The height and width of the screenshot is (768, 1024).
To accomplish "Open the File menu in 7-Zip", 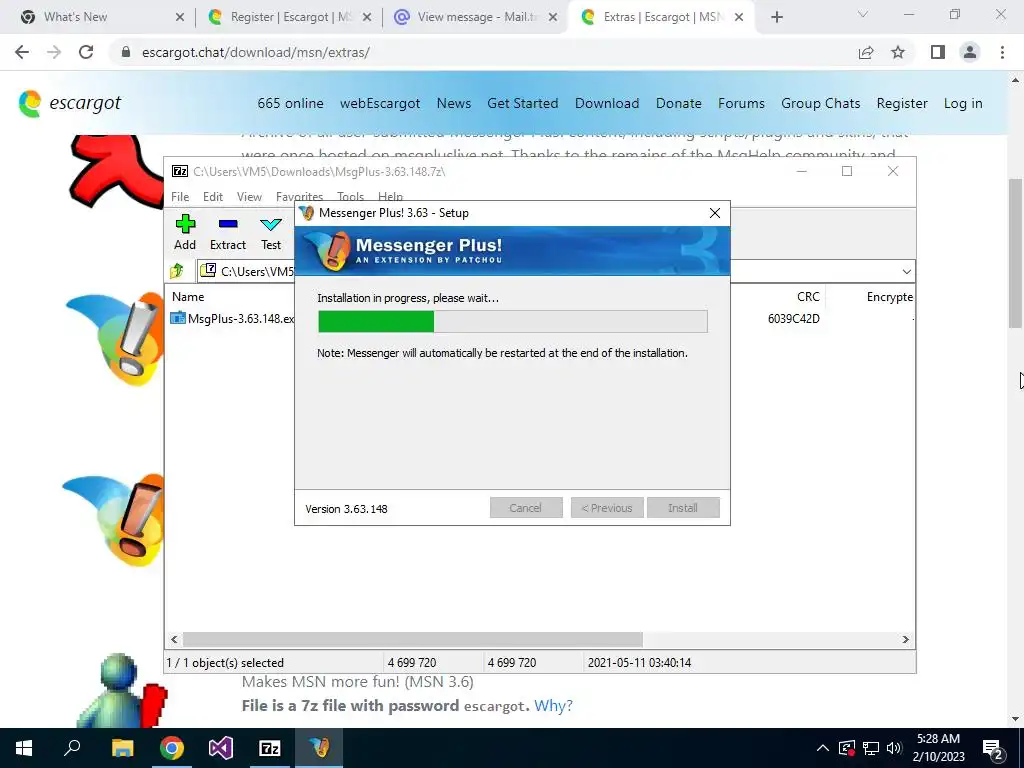I will click(x=180, y=197).
